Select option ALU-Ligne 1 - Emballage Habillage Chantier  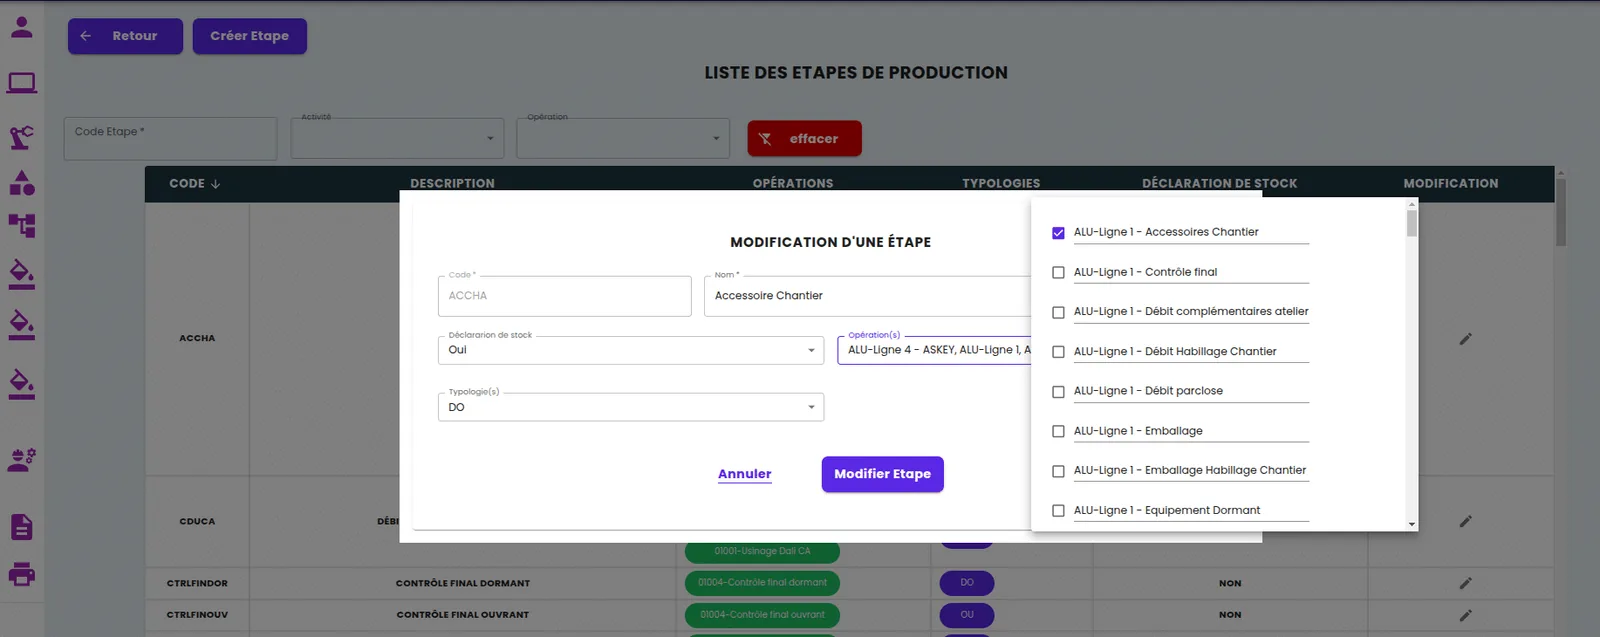1190,471
